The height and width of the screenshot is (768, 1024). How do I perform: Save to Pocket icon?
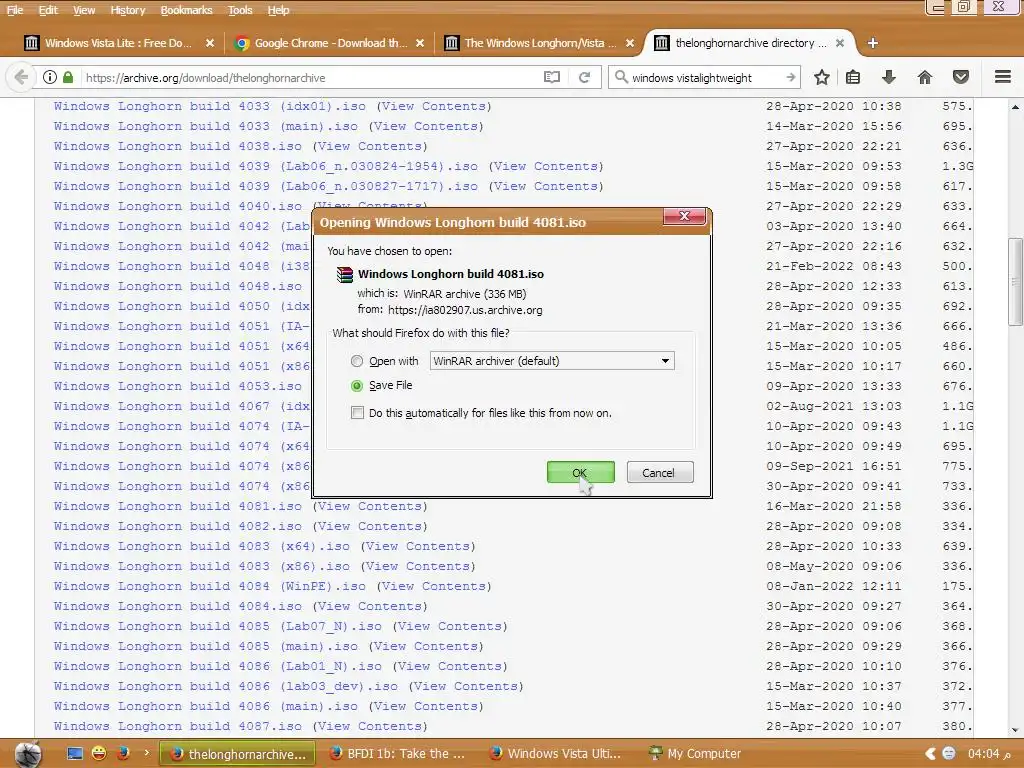pos(961,77)
